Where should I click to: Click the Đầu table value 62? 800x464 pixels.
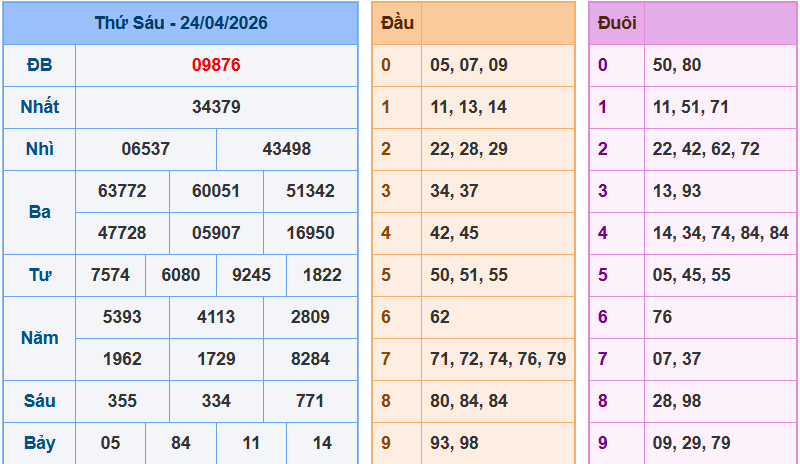440,317
